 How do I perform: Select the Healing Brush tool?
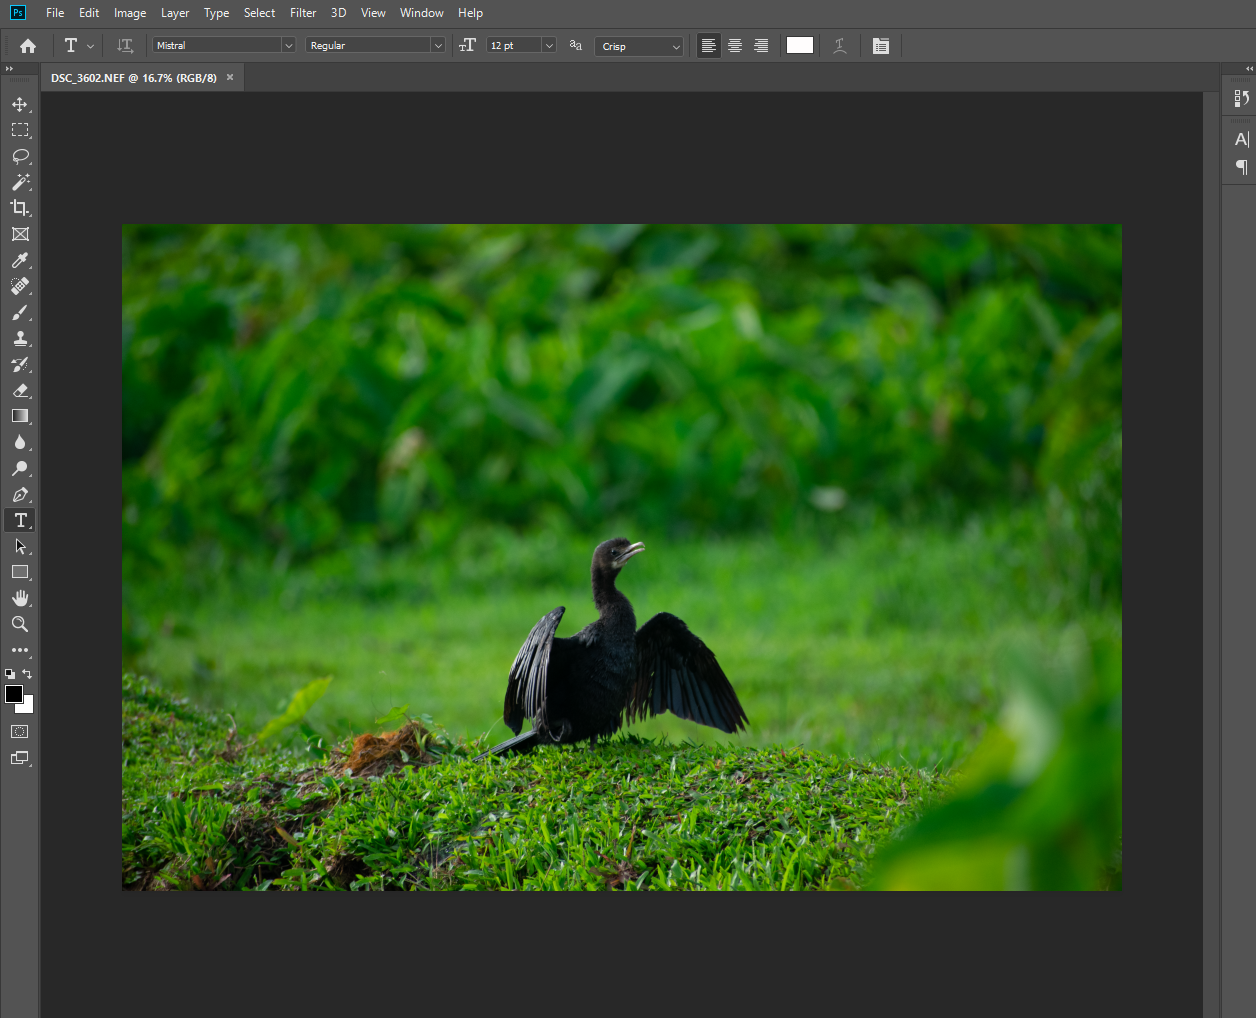pyautogui.click(x=20, y=286)
